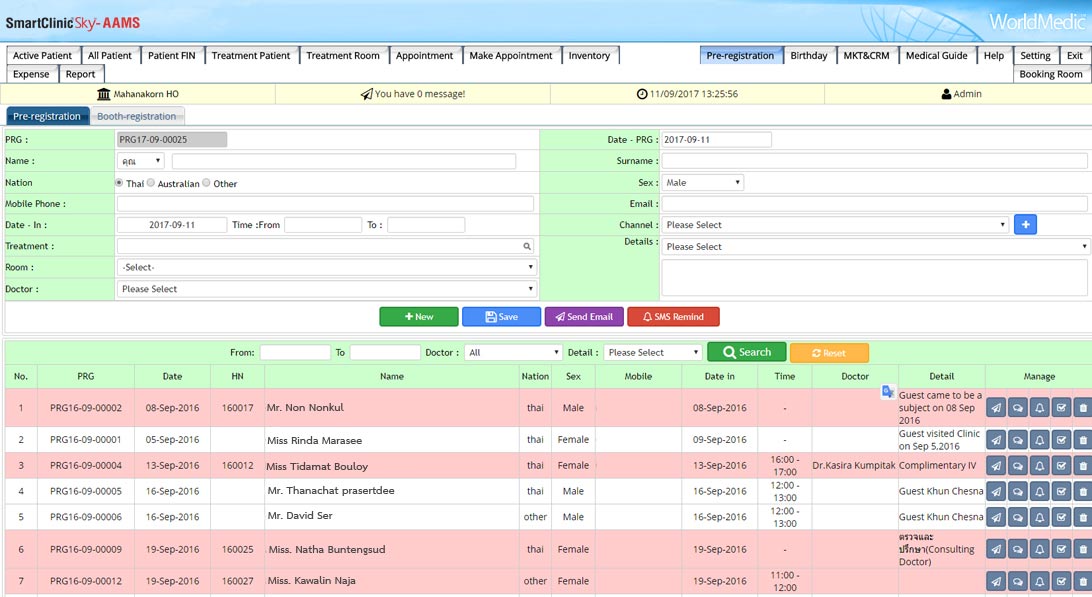Open the Sex dropdown showing Male
This screenshot has height=597, width=1092.
coord(703,183)
